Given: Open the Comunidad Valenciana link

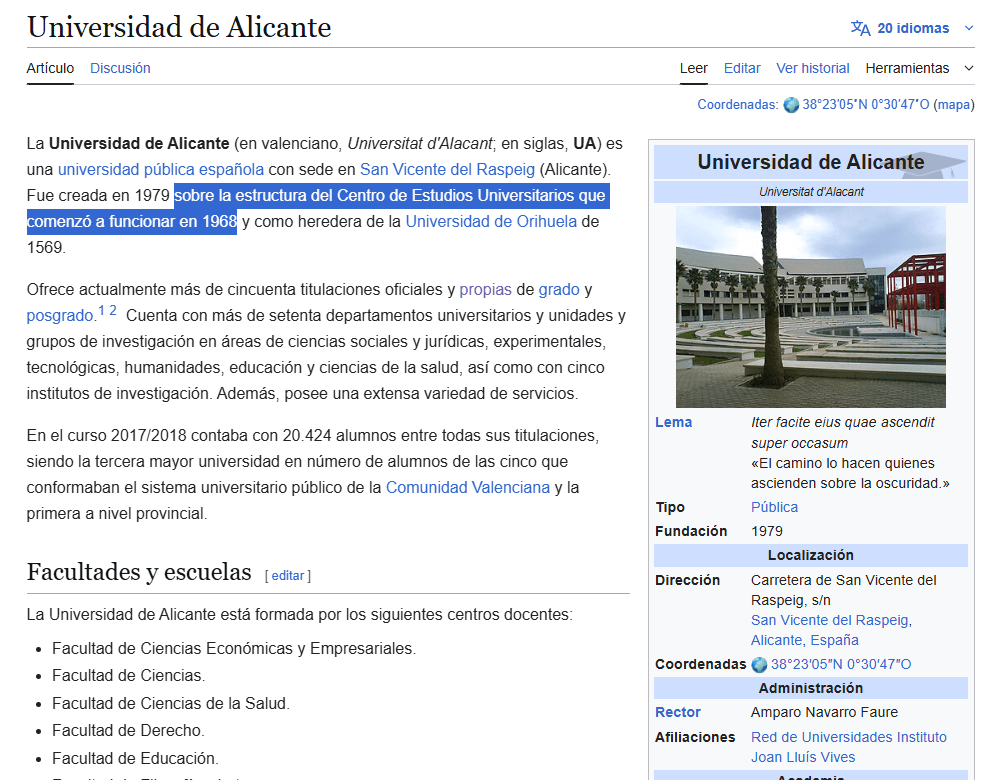Looking at the screenshot, I should tap(467, 487).
